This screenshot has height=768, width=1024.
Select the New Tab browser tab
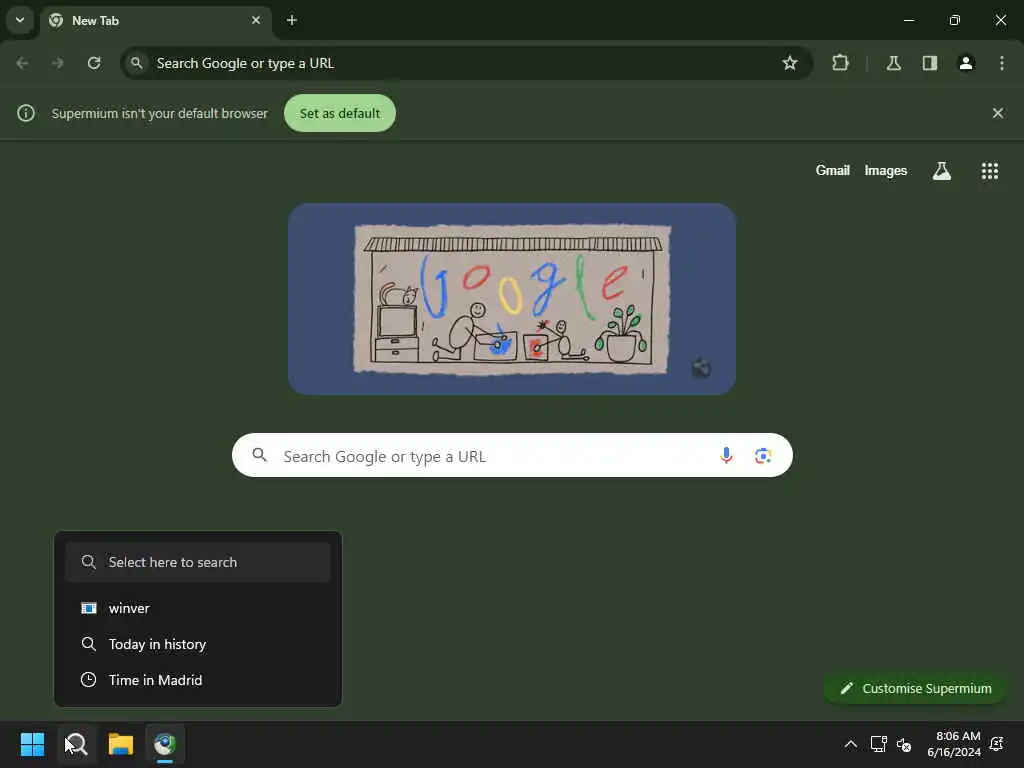click(x=157, y=21)
